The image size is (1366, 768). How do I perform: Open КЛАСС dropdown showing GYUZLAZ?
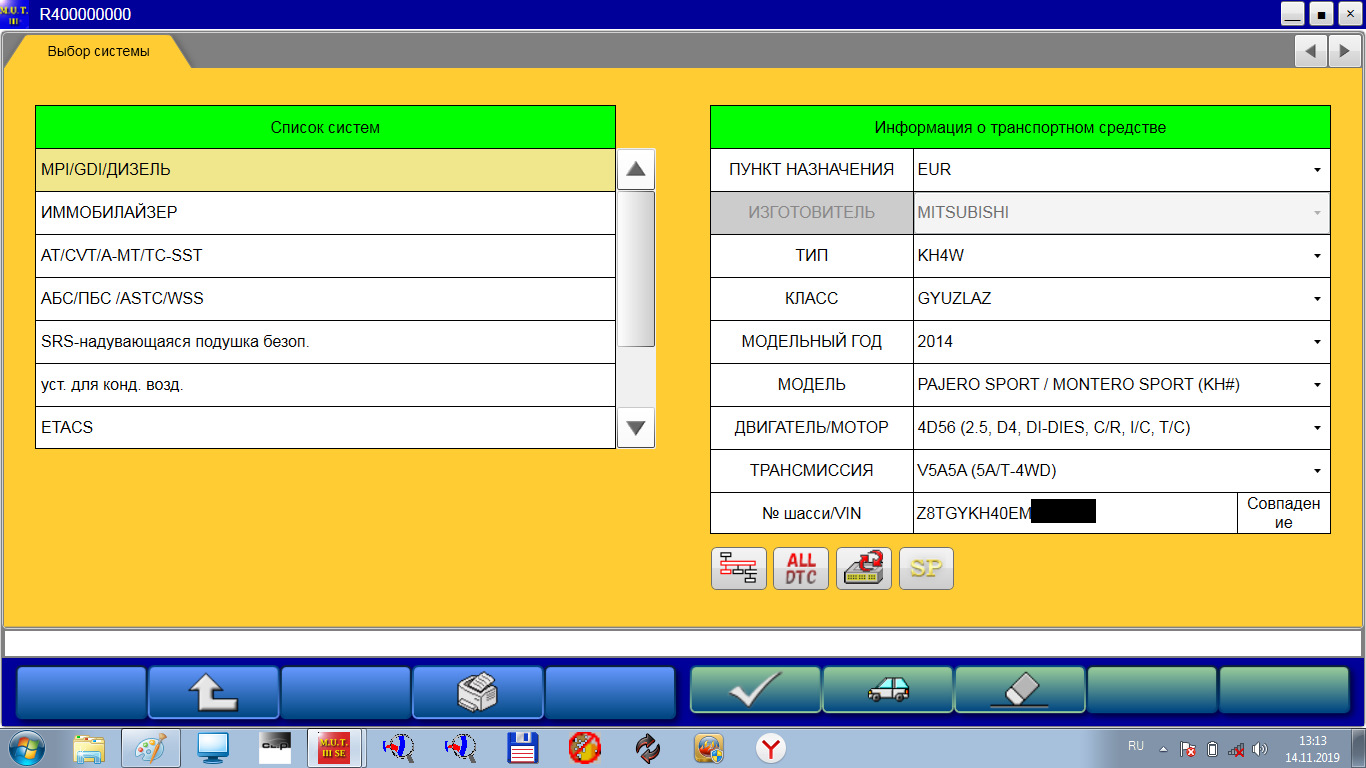click(1122, 299)
